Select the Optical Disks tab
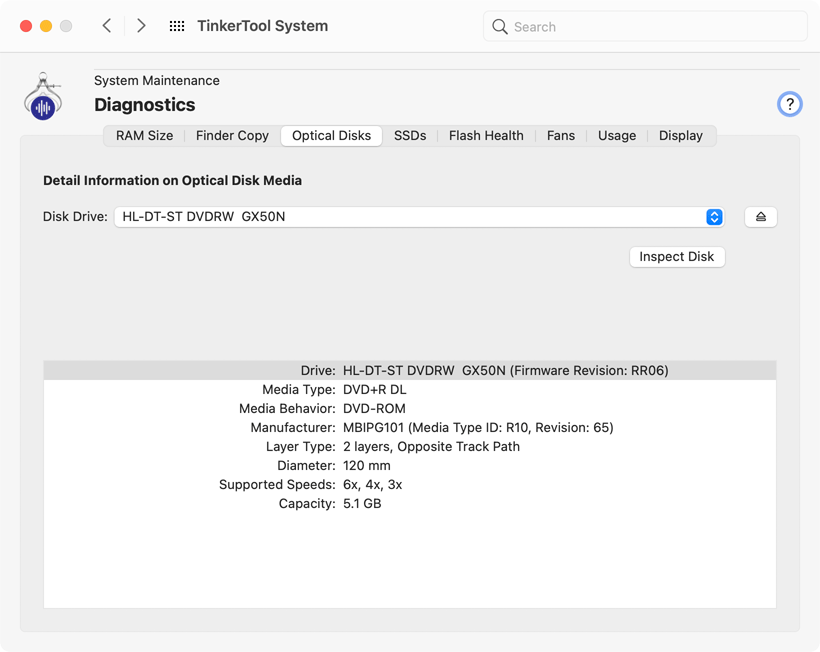Viewport: 820px width, 652px height. pos(332,136)
